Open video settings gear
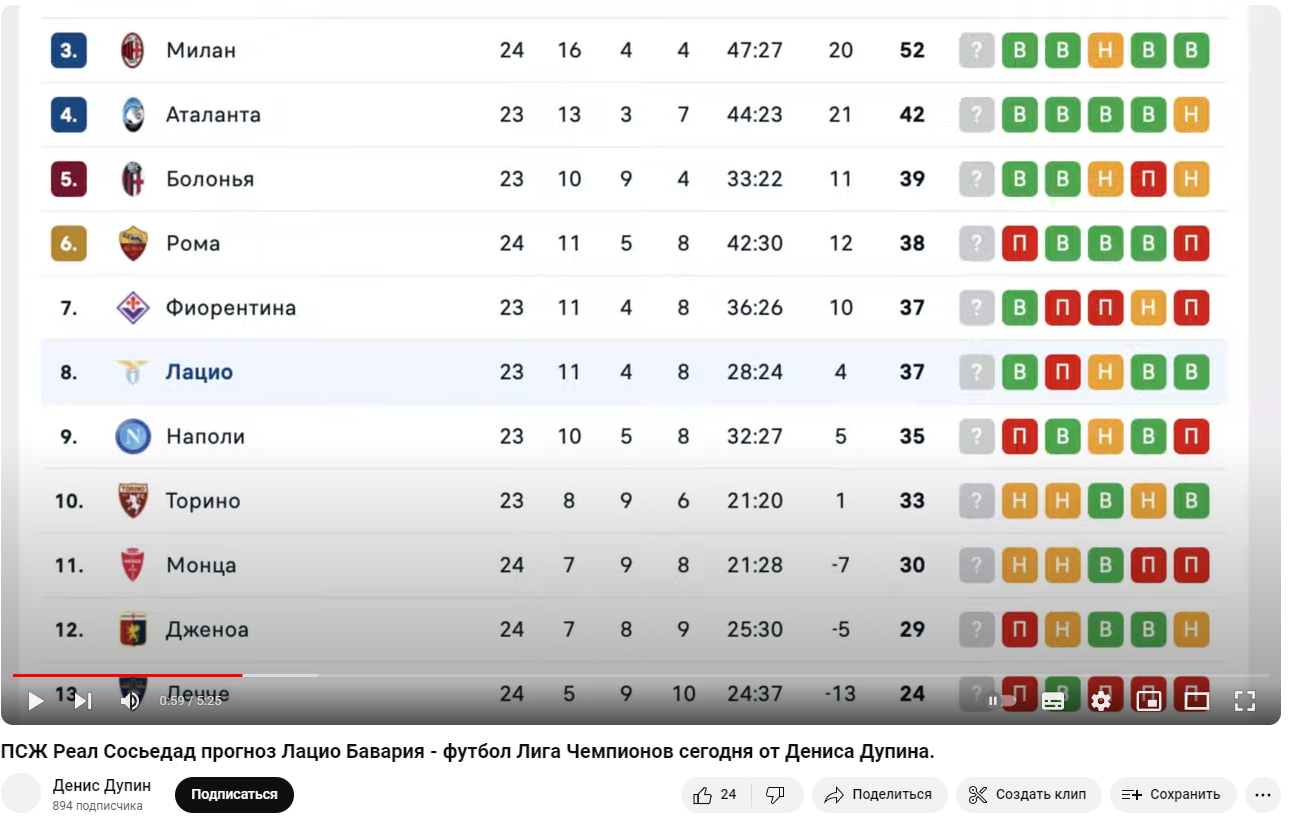The image size is (1294, 827). (x=1101, y=701)
